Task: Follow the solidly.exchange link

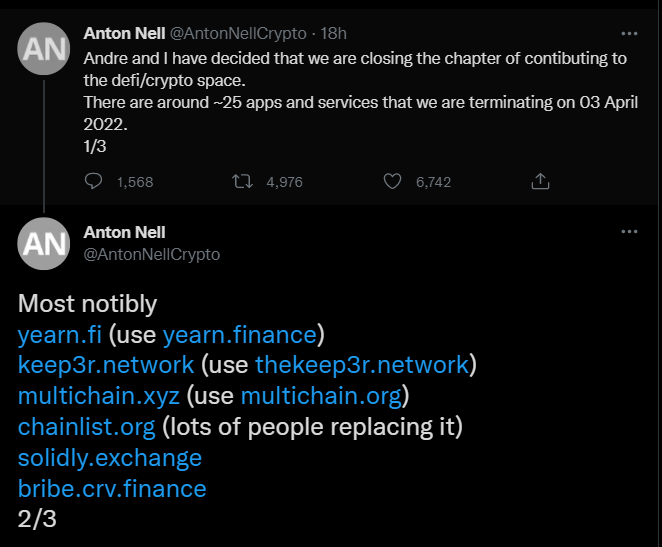Action: [x=110, y=458]
